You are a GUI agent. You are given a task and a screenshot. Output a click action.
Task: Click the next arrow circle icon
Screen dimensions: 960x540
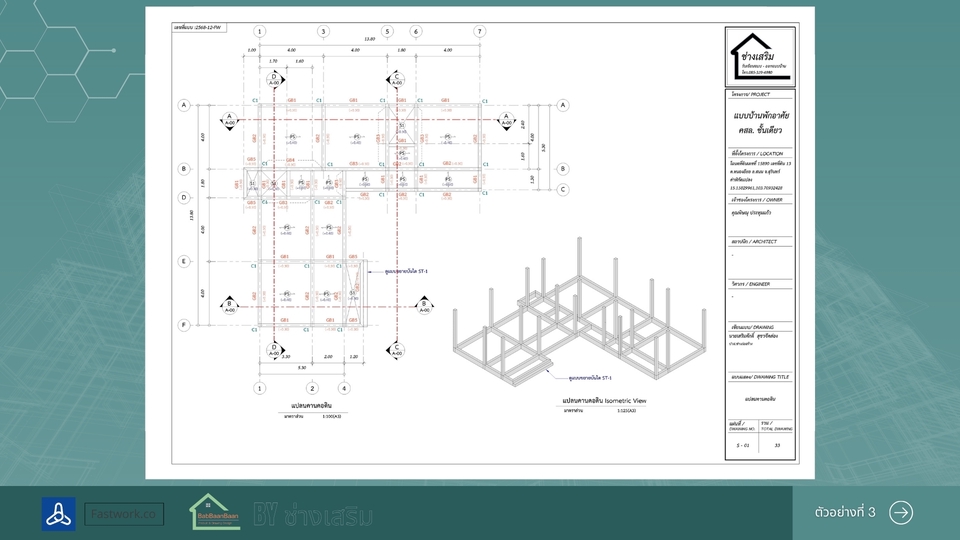(x=901, y=512)
